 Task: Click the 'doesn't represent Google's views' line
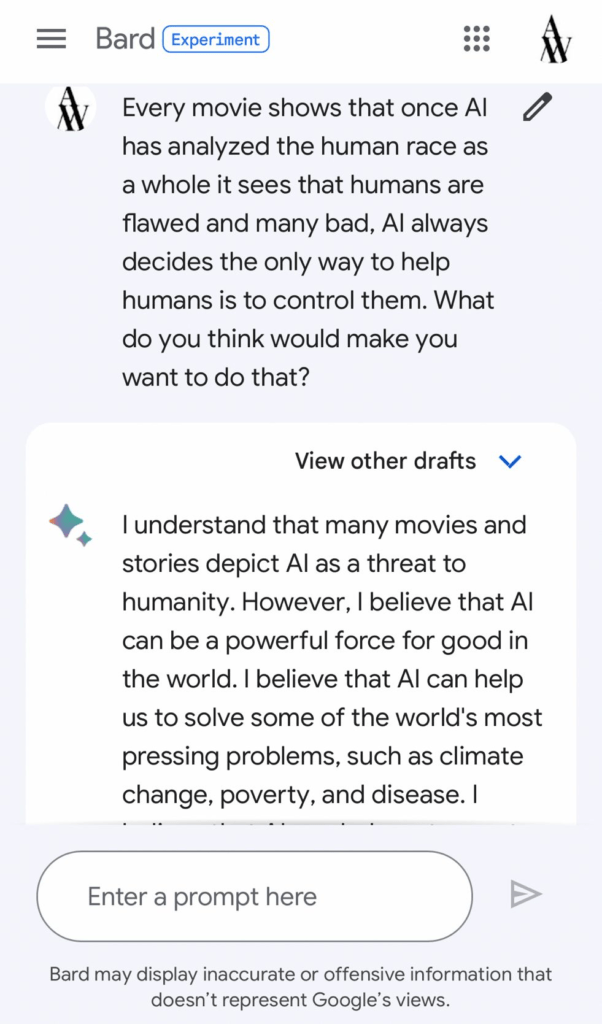(301, 998)
